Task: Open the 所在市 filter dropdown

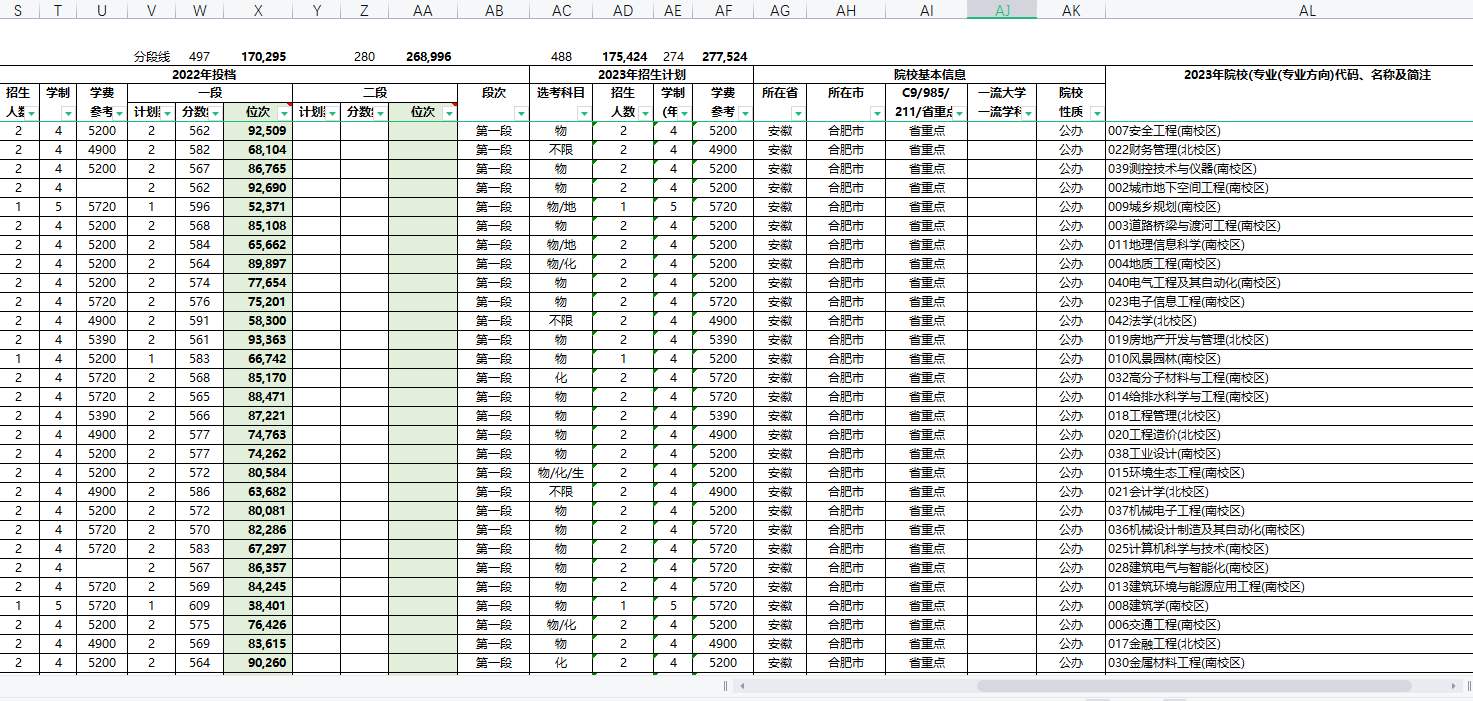Action: point(876,113)
